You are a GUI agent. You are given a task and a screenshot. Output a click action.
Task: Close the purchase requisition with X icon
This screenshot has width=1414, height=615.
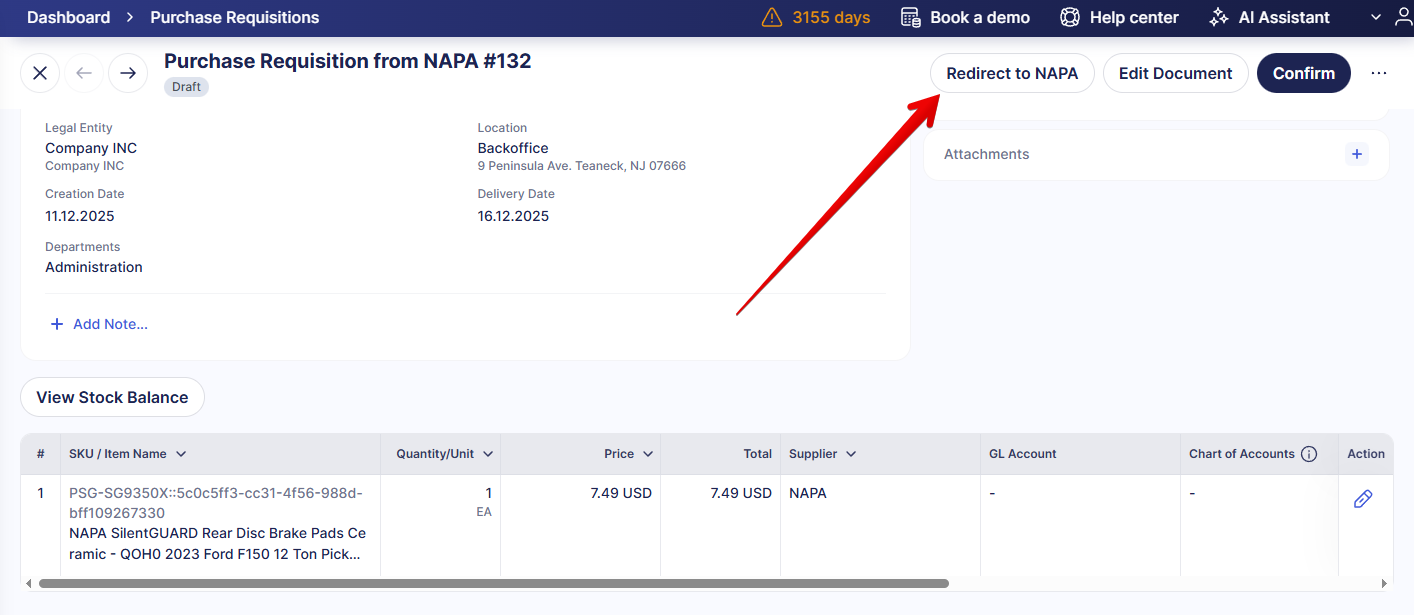point(40,73)
